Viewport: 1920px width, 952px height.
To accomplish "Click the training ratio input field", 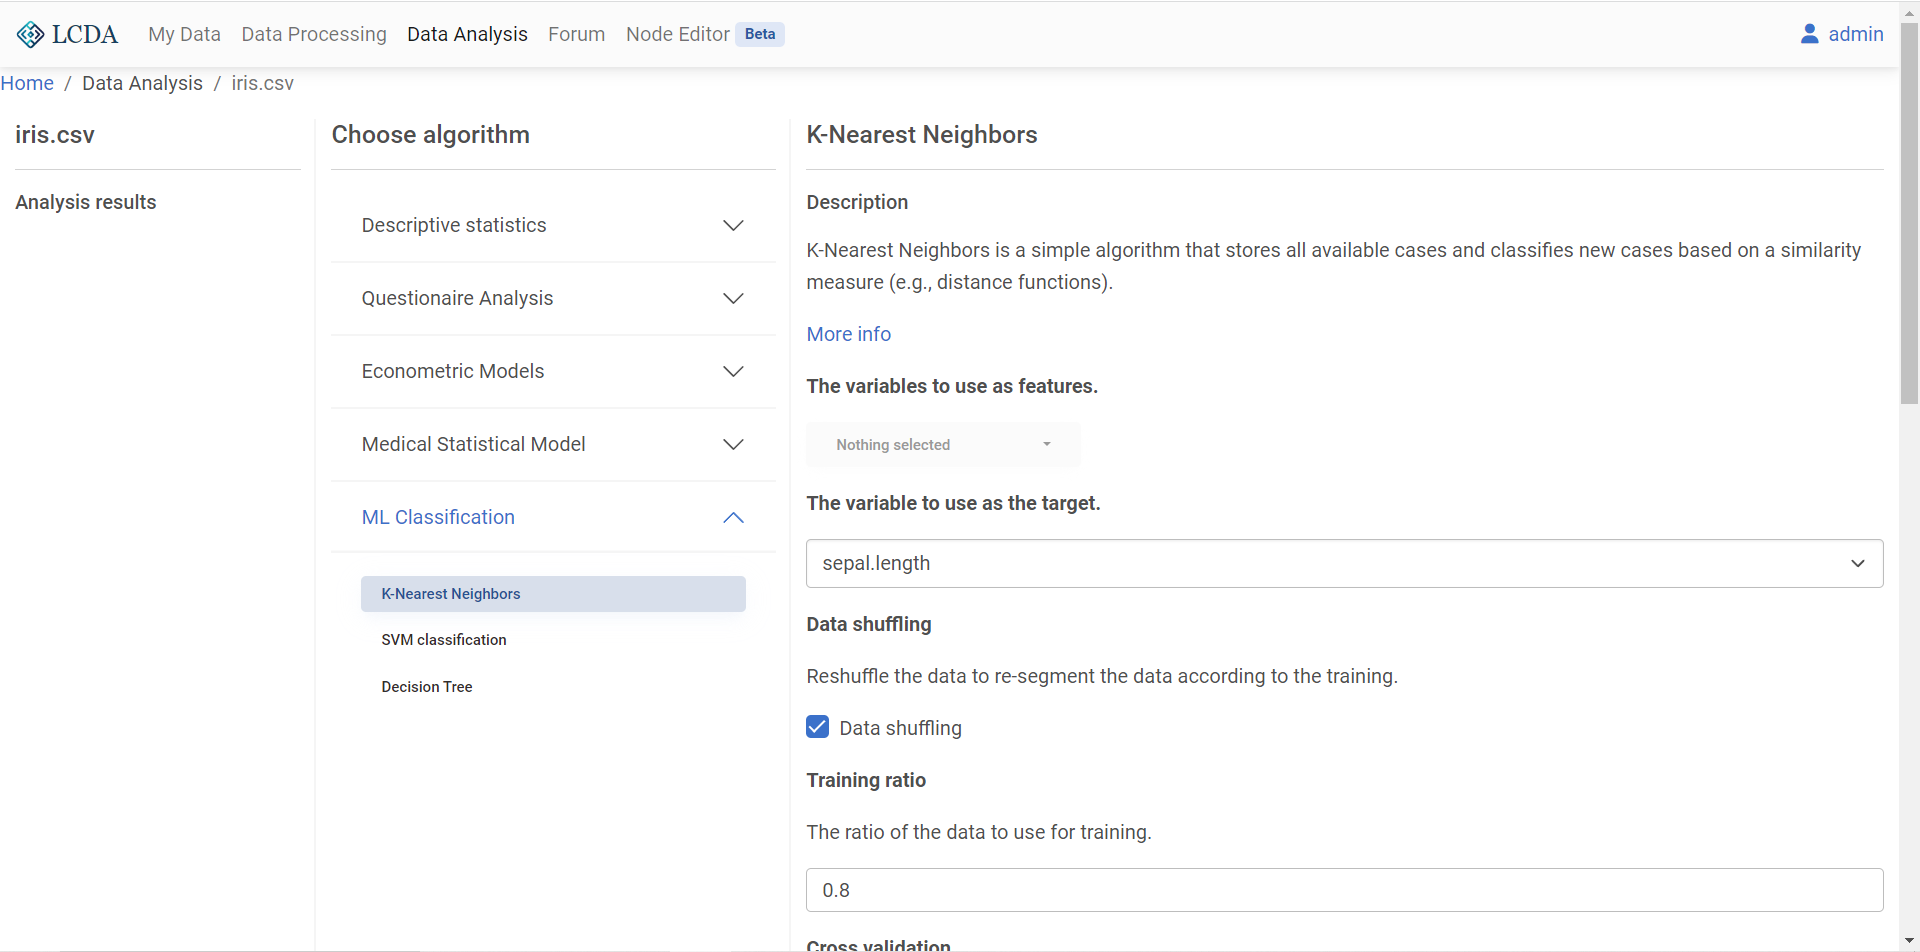I will coord(1344,890).
